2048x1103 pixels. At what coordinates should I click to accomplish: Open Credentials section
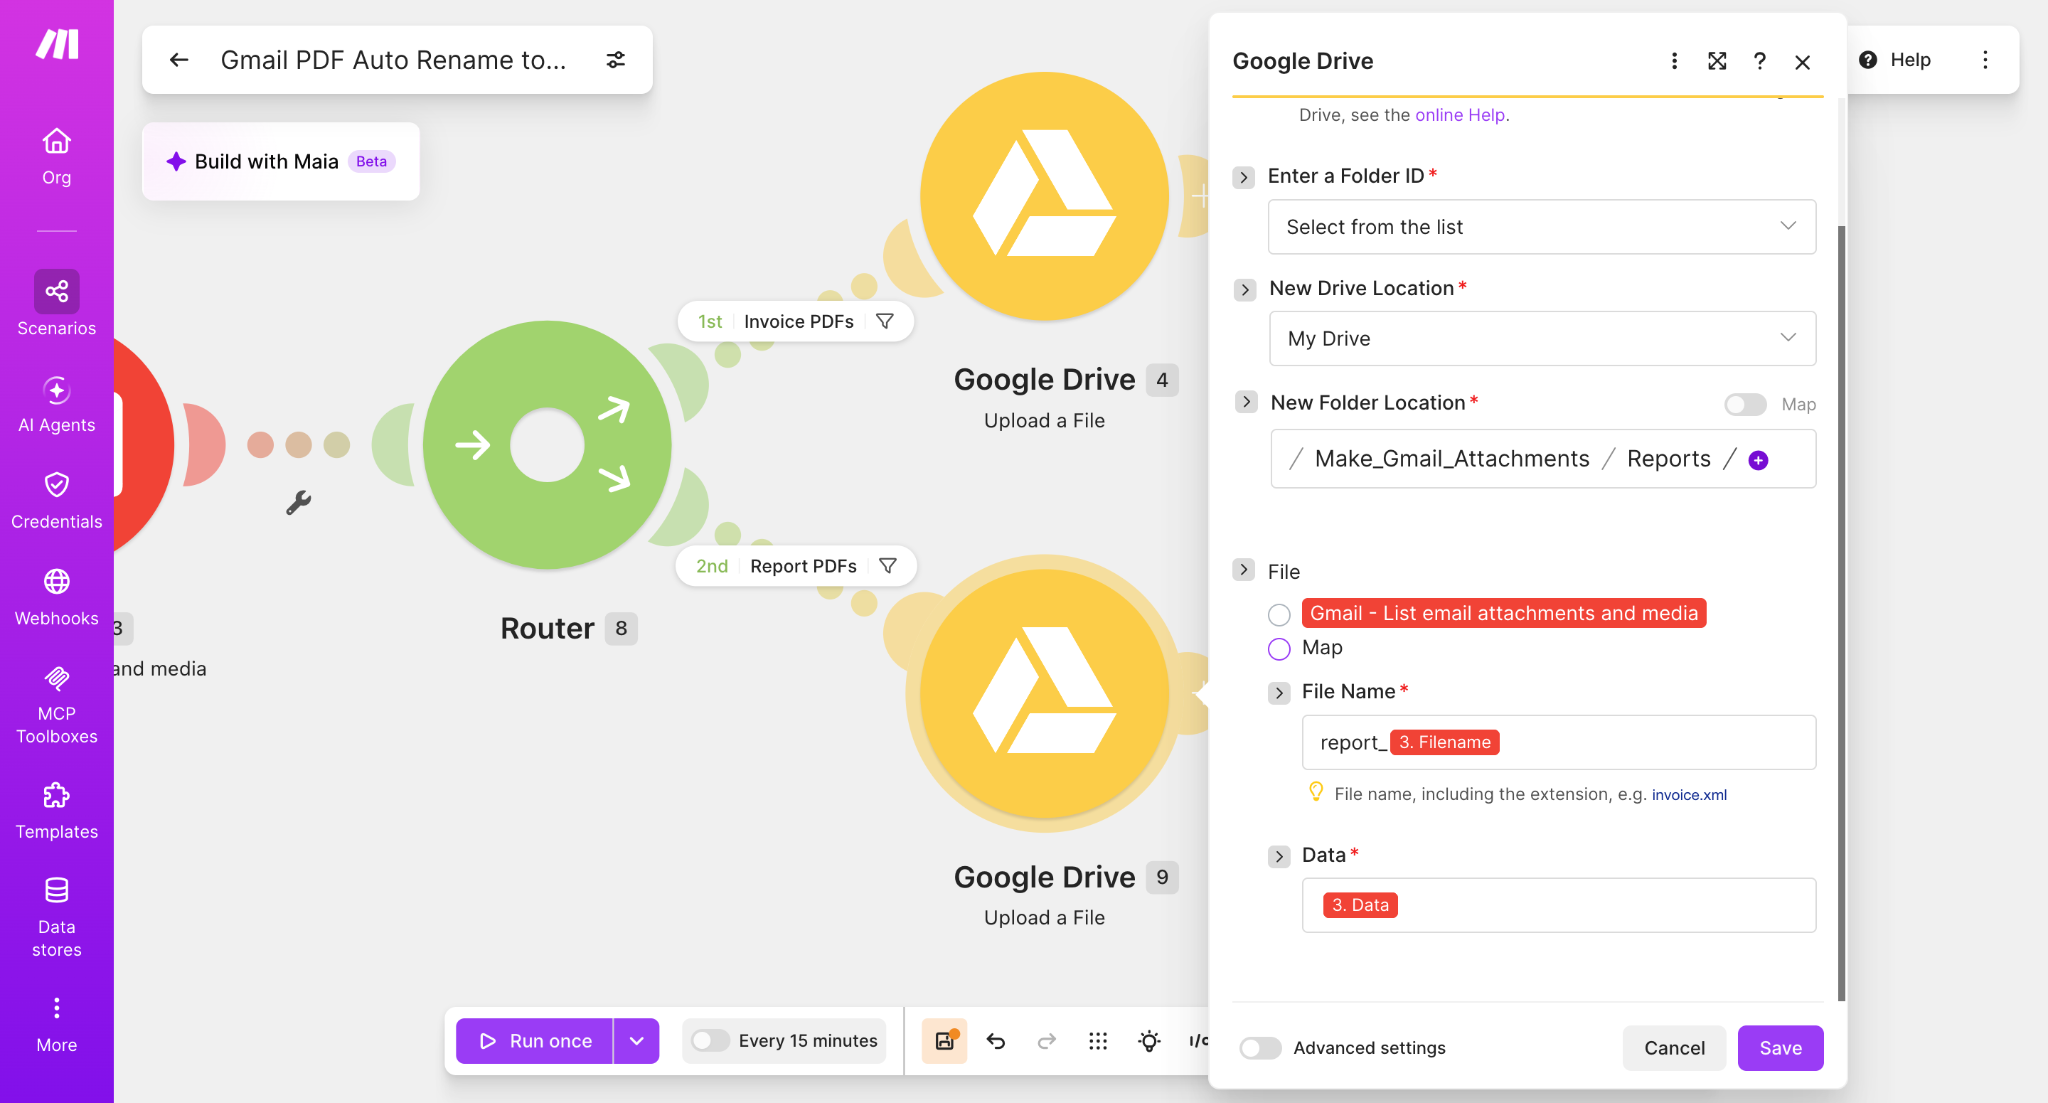pos(57,502)
